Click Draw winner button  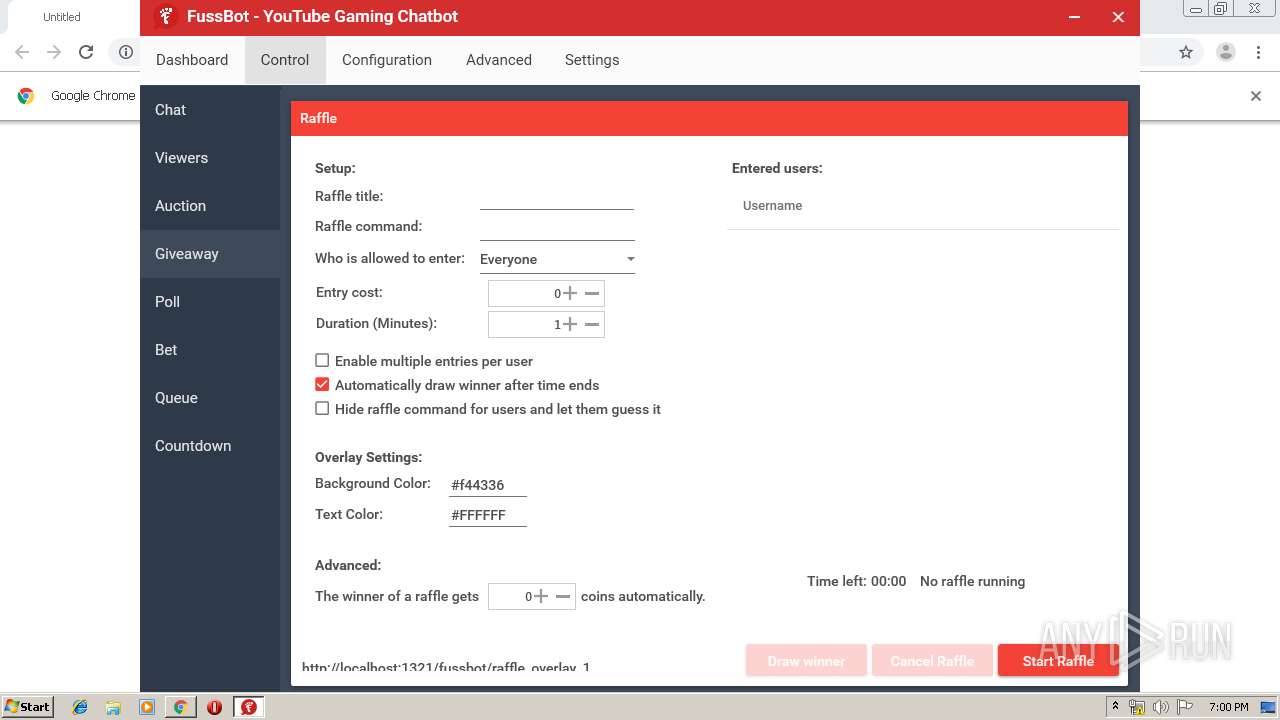[806, 661]
